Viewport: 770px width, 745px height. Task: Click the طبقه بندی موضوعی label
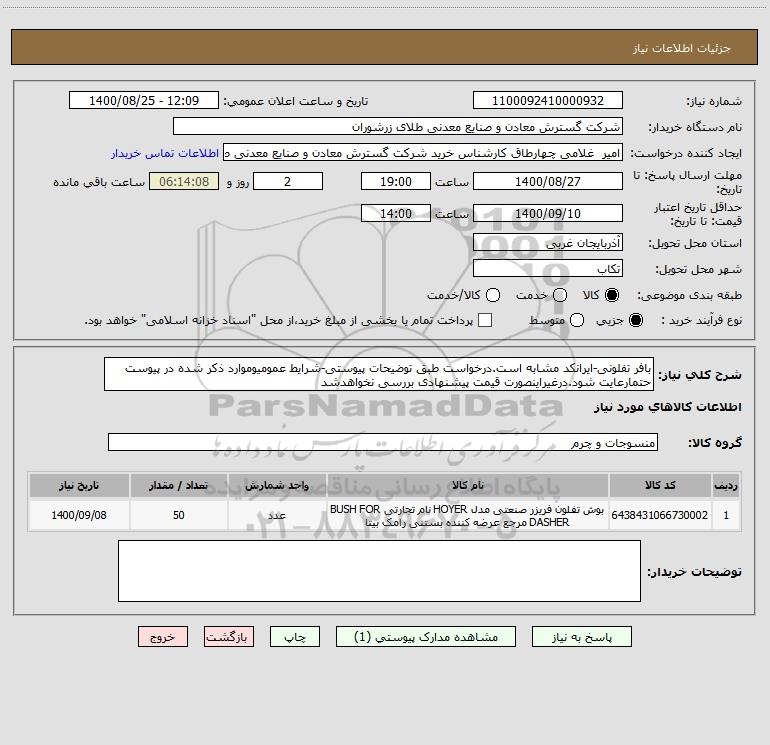(x=689, y=295)
